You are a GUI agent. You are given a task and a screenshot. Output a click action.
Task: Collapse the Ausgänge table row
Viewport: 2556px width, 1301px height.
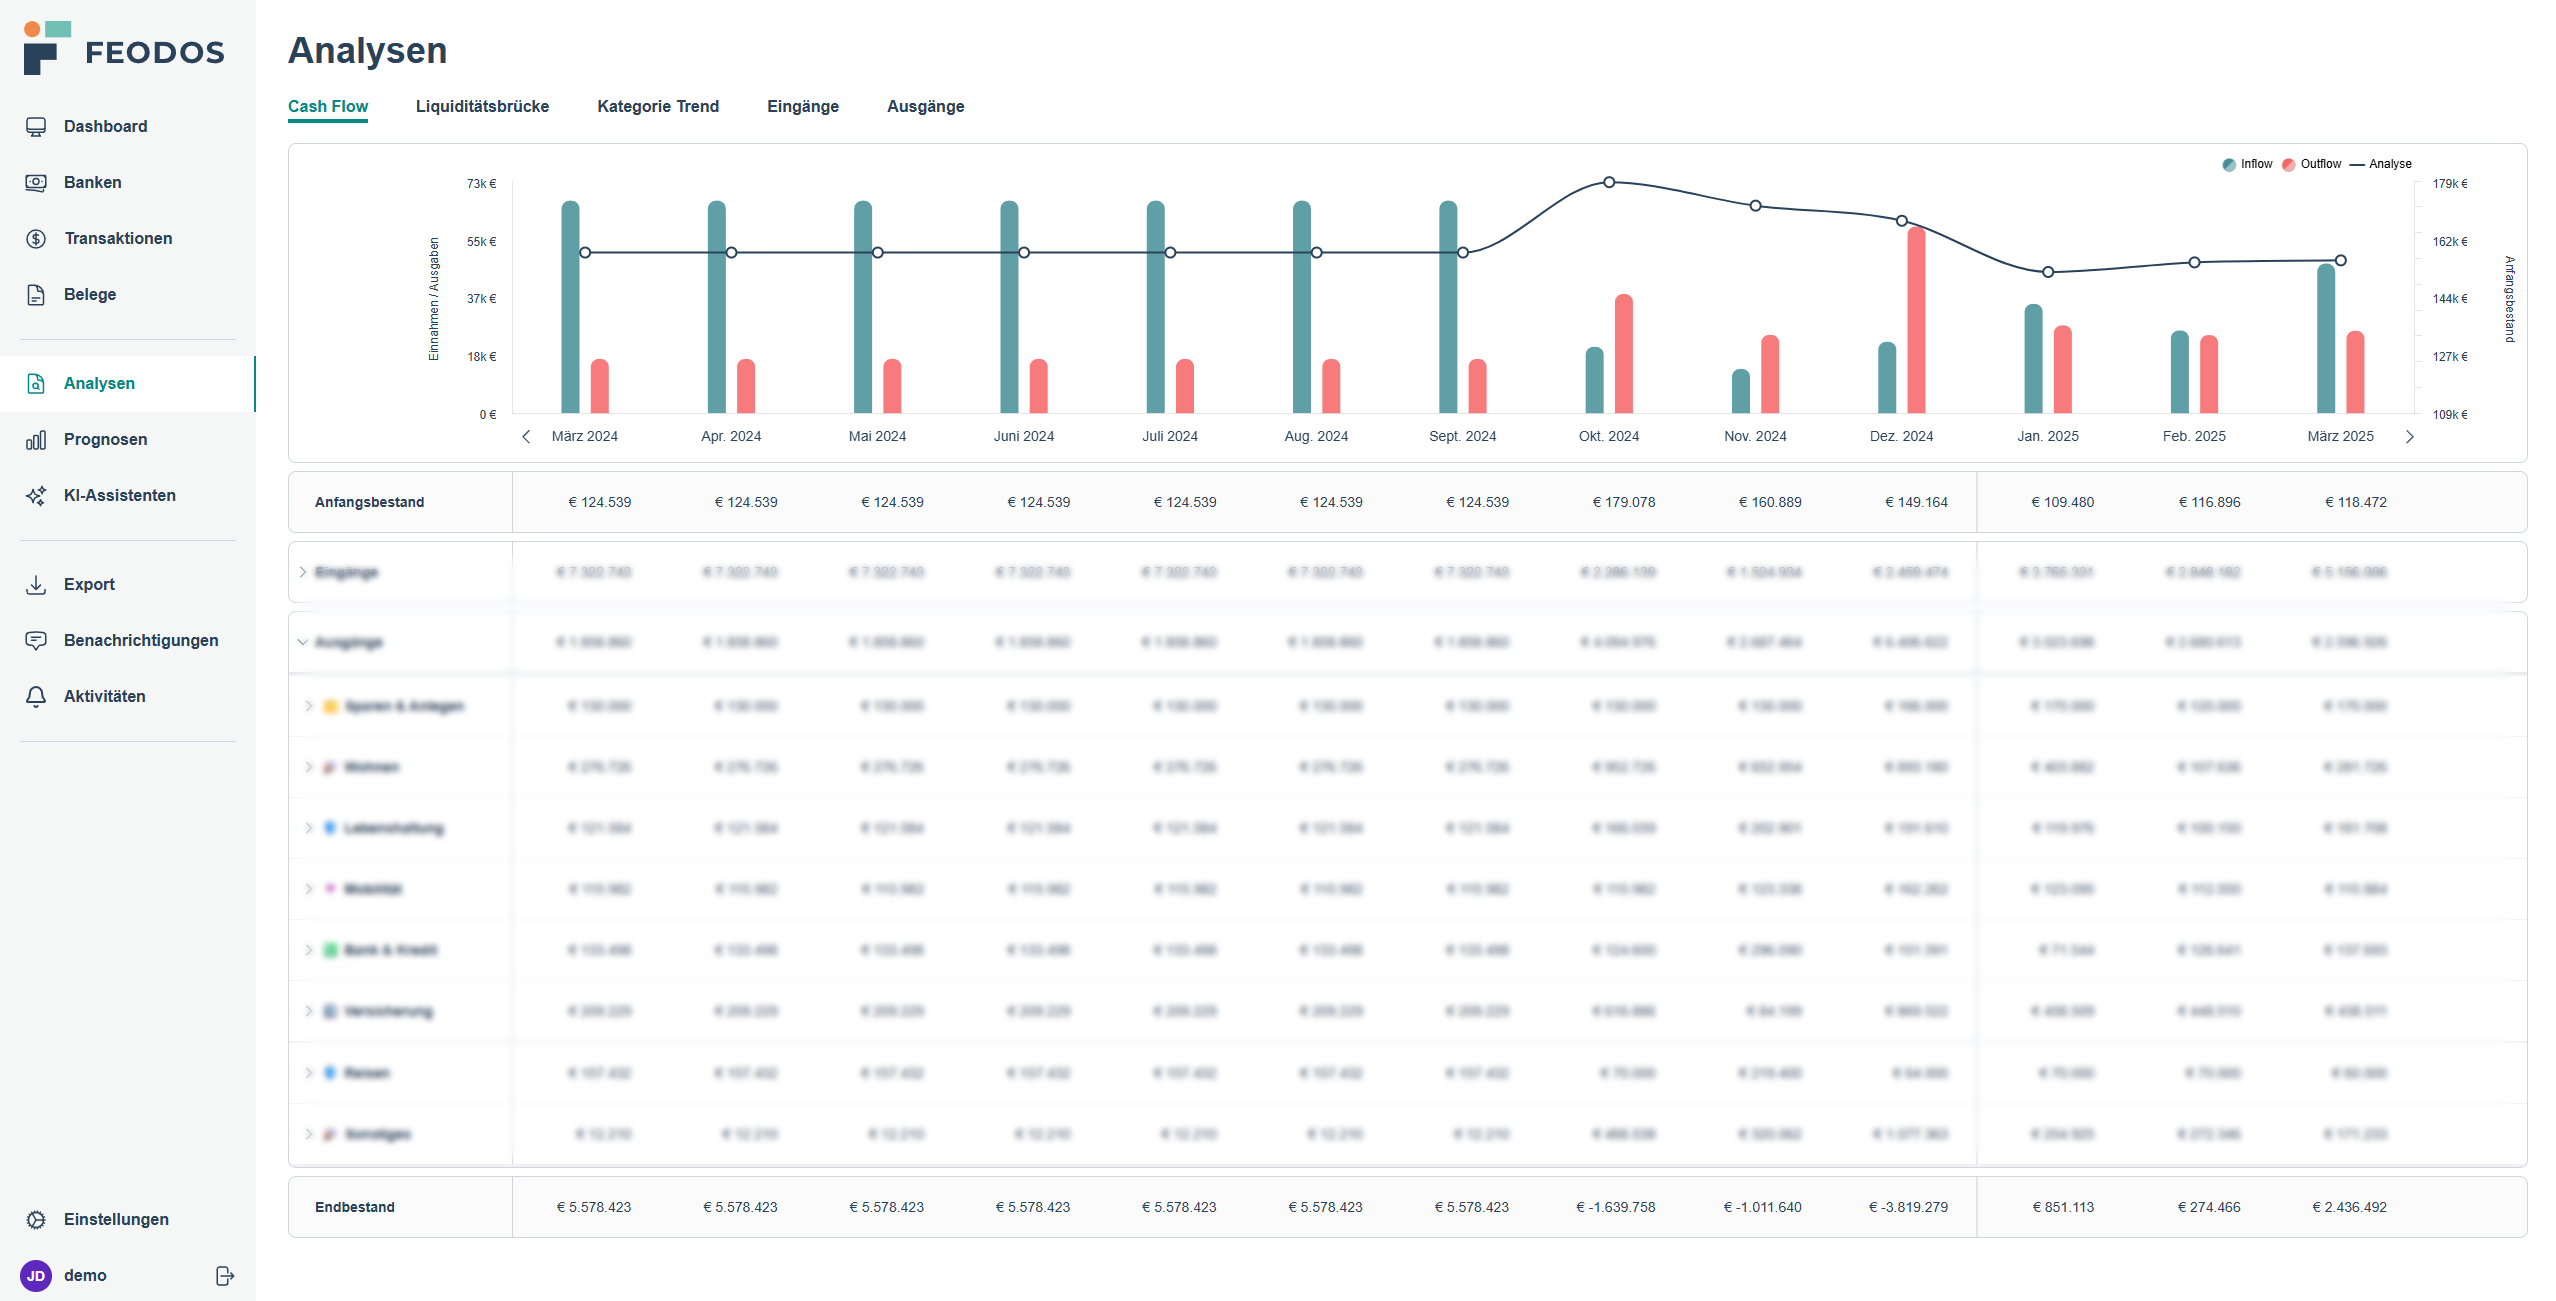point(303,642)
